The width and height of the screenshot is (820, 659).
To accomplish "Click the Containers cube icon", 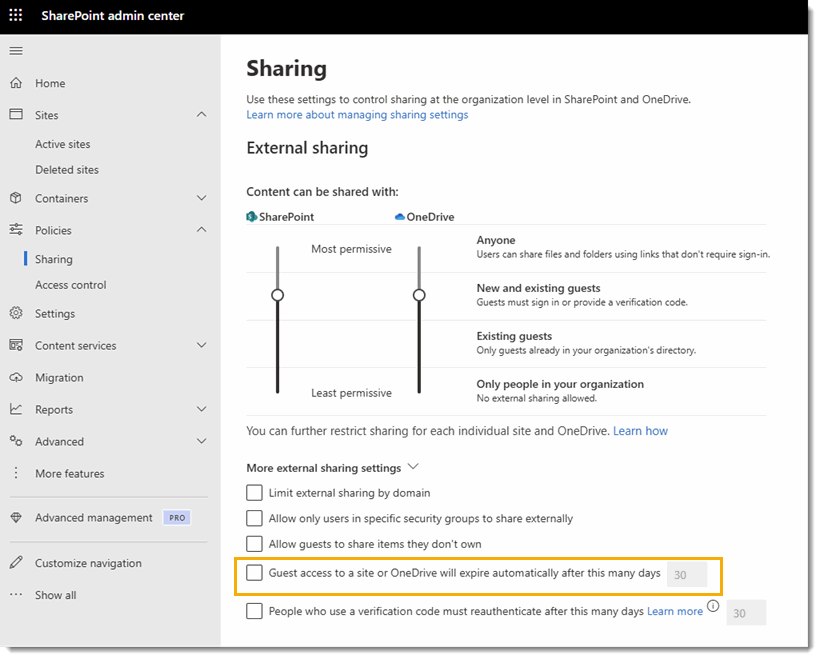I will point(16,198).
